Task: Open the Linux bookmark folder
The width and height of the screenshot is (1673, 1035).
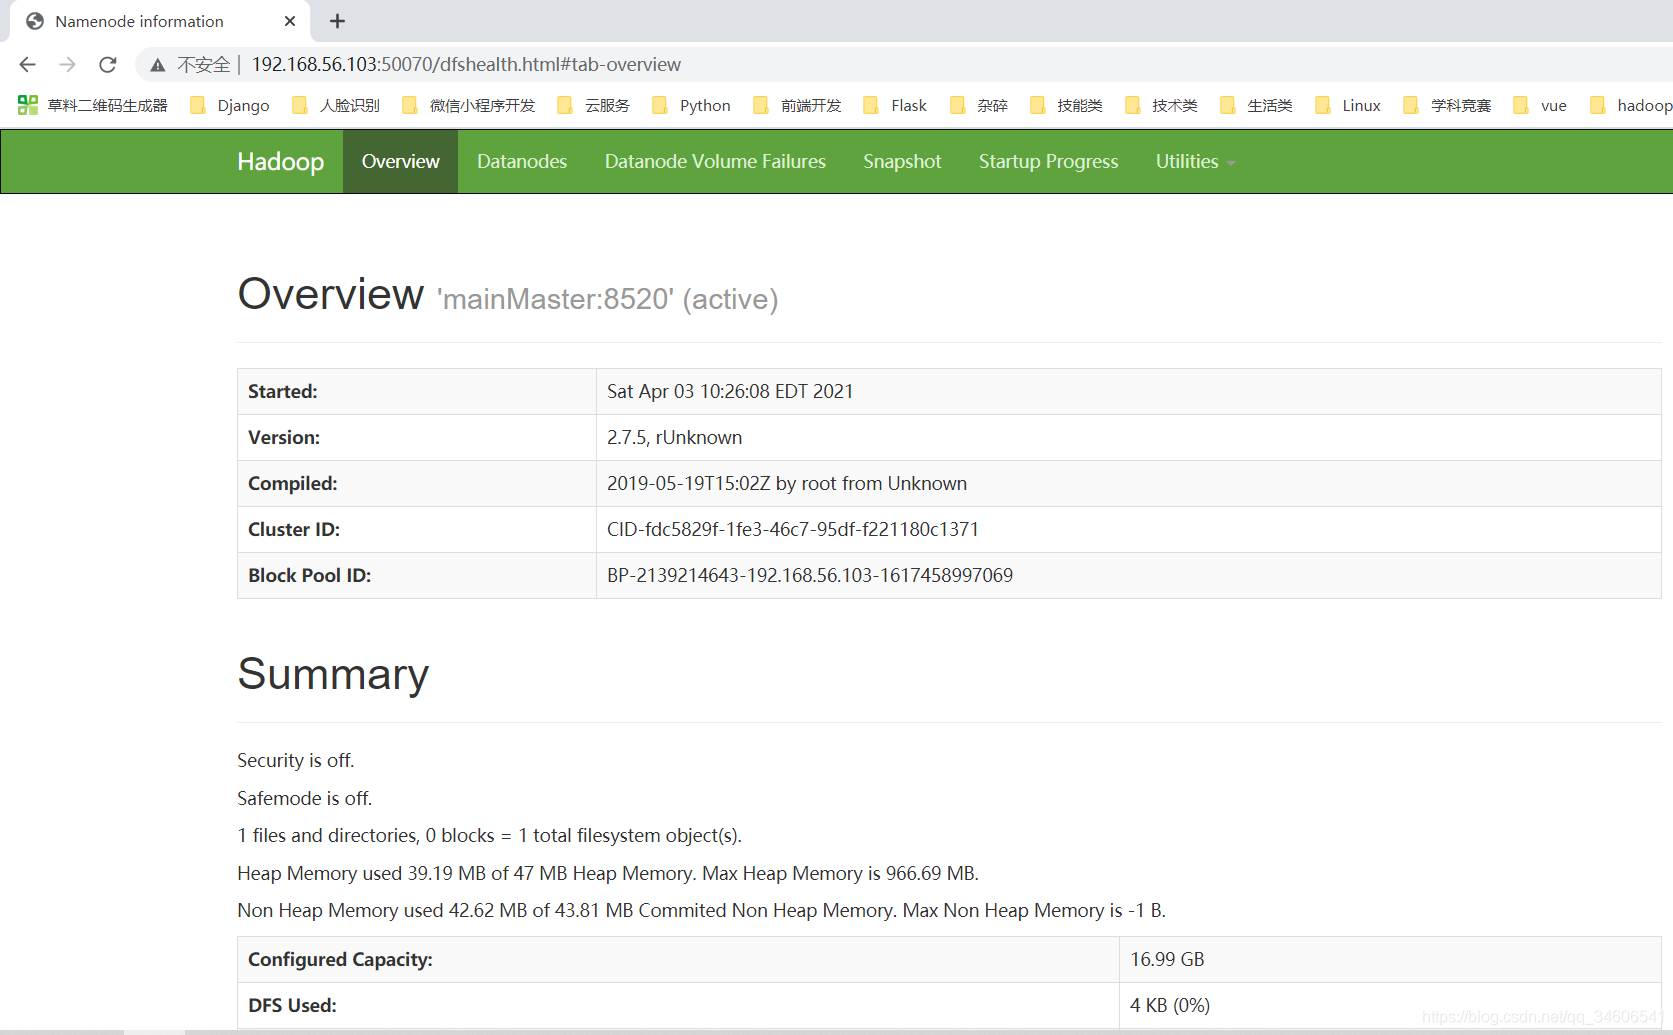Action: 1348,105
